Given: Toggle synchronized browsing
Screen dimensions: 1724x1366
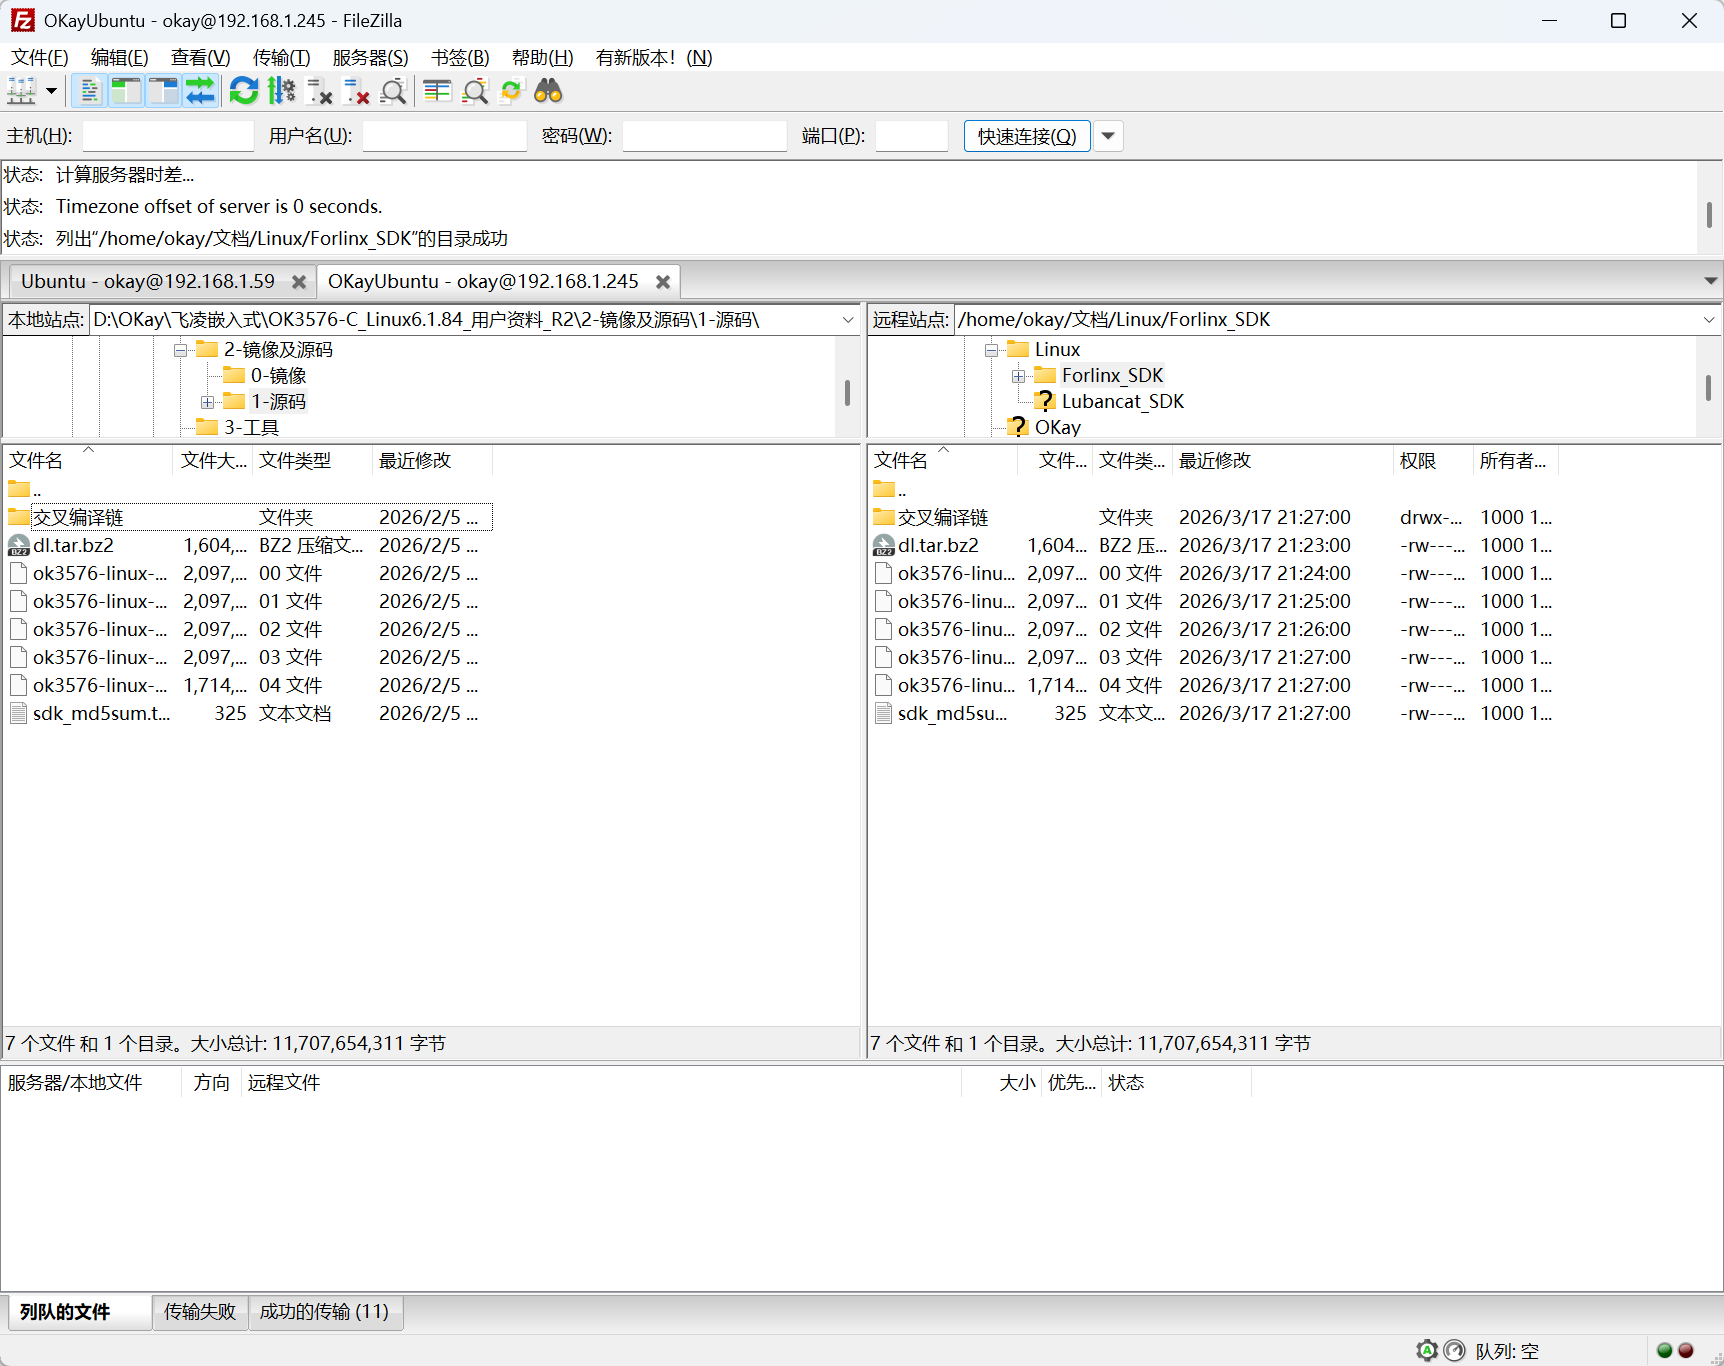Looking at the screenshot, I should tap(511, 92).
